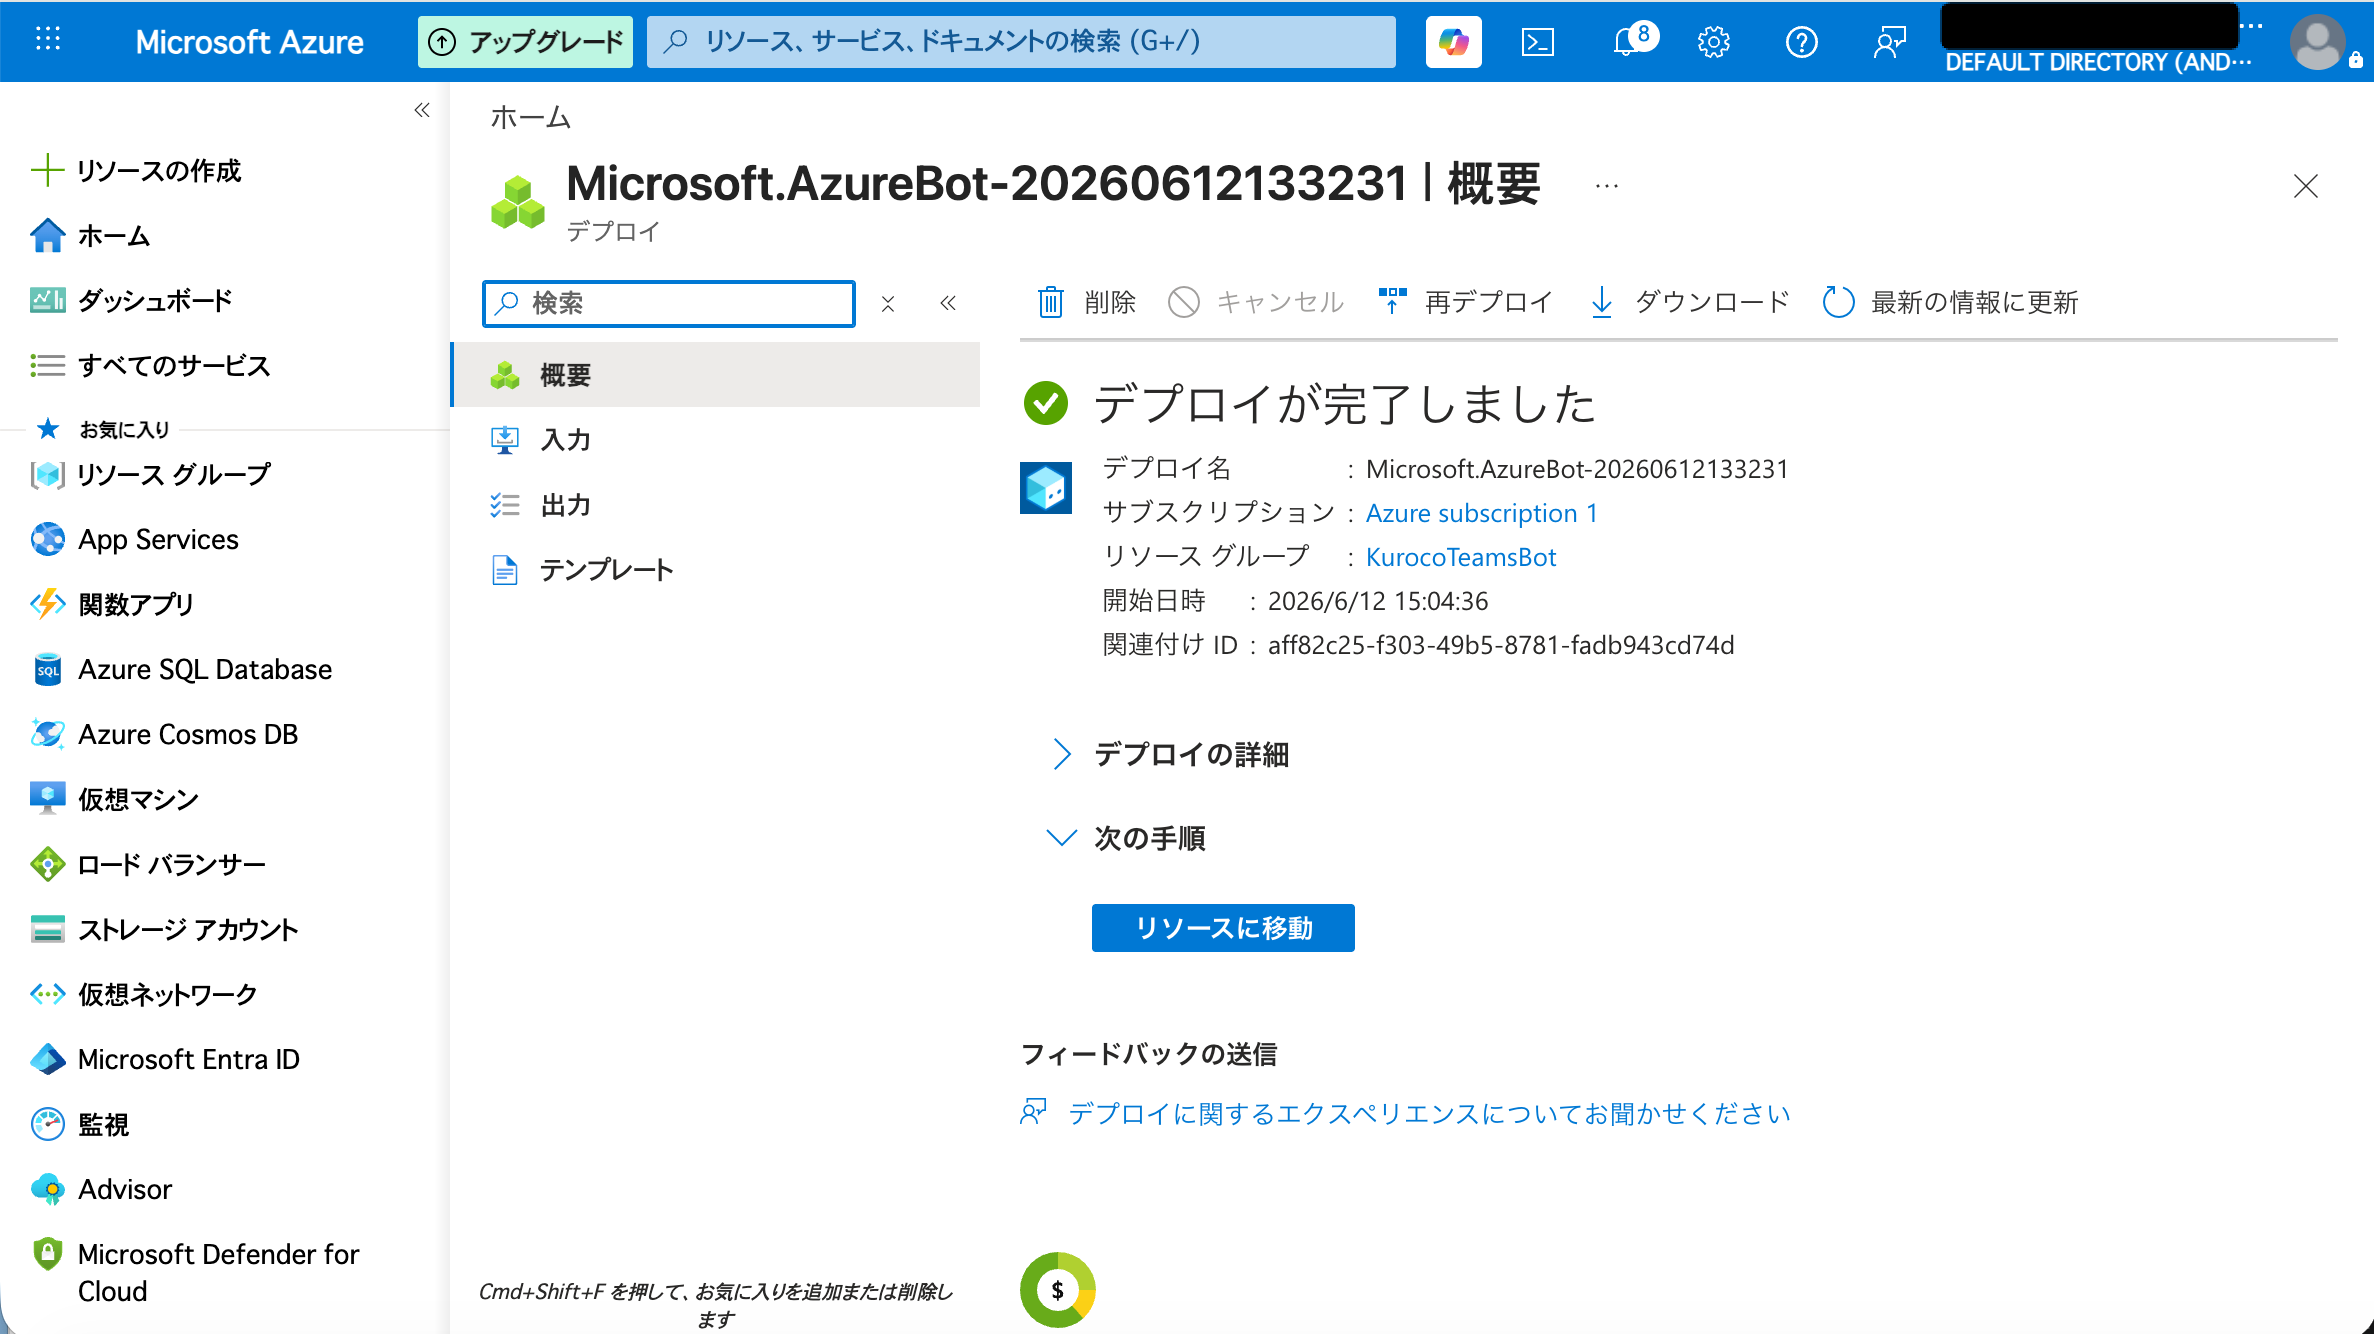
Task: Click the ロード バランサー icon
Action: point(47,864)
